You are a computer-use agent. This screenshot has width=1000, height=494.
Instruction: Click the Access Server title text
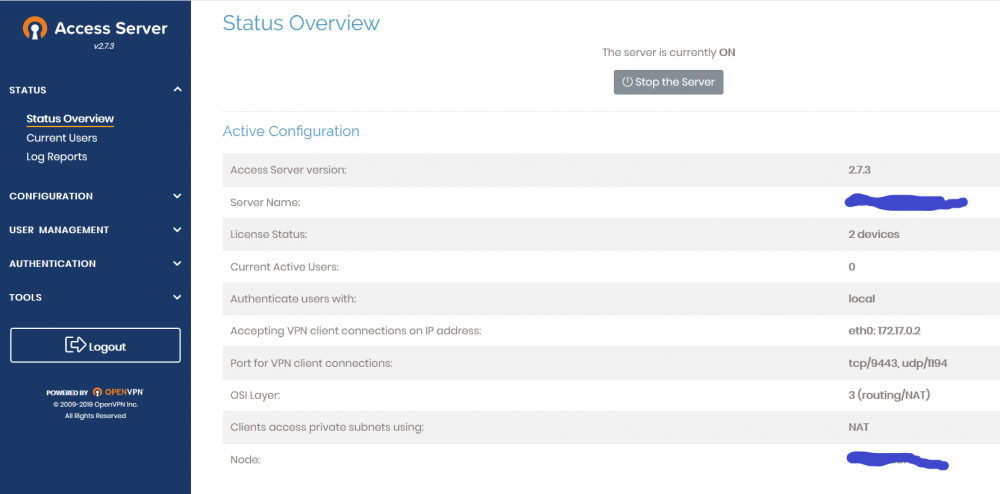point(111,29)
